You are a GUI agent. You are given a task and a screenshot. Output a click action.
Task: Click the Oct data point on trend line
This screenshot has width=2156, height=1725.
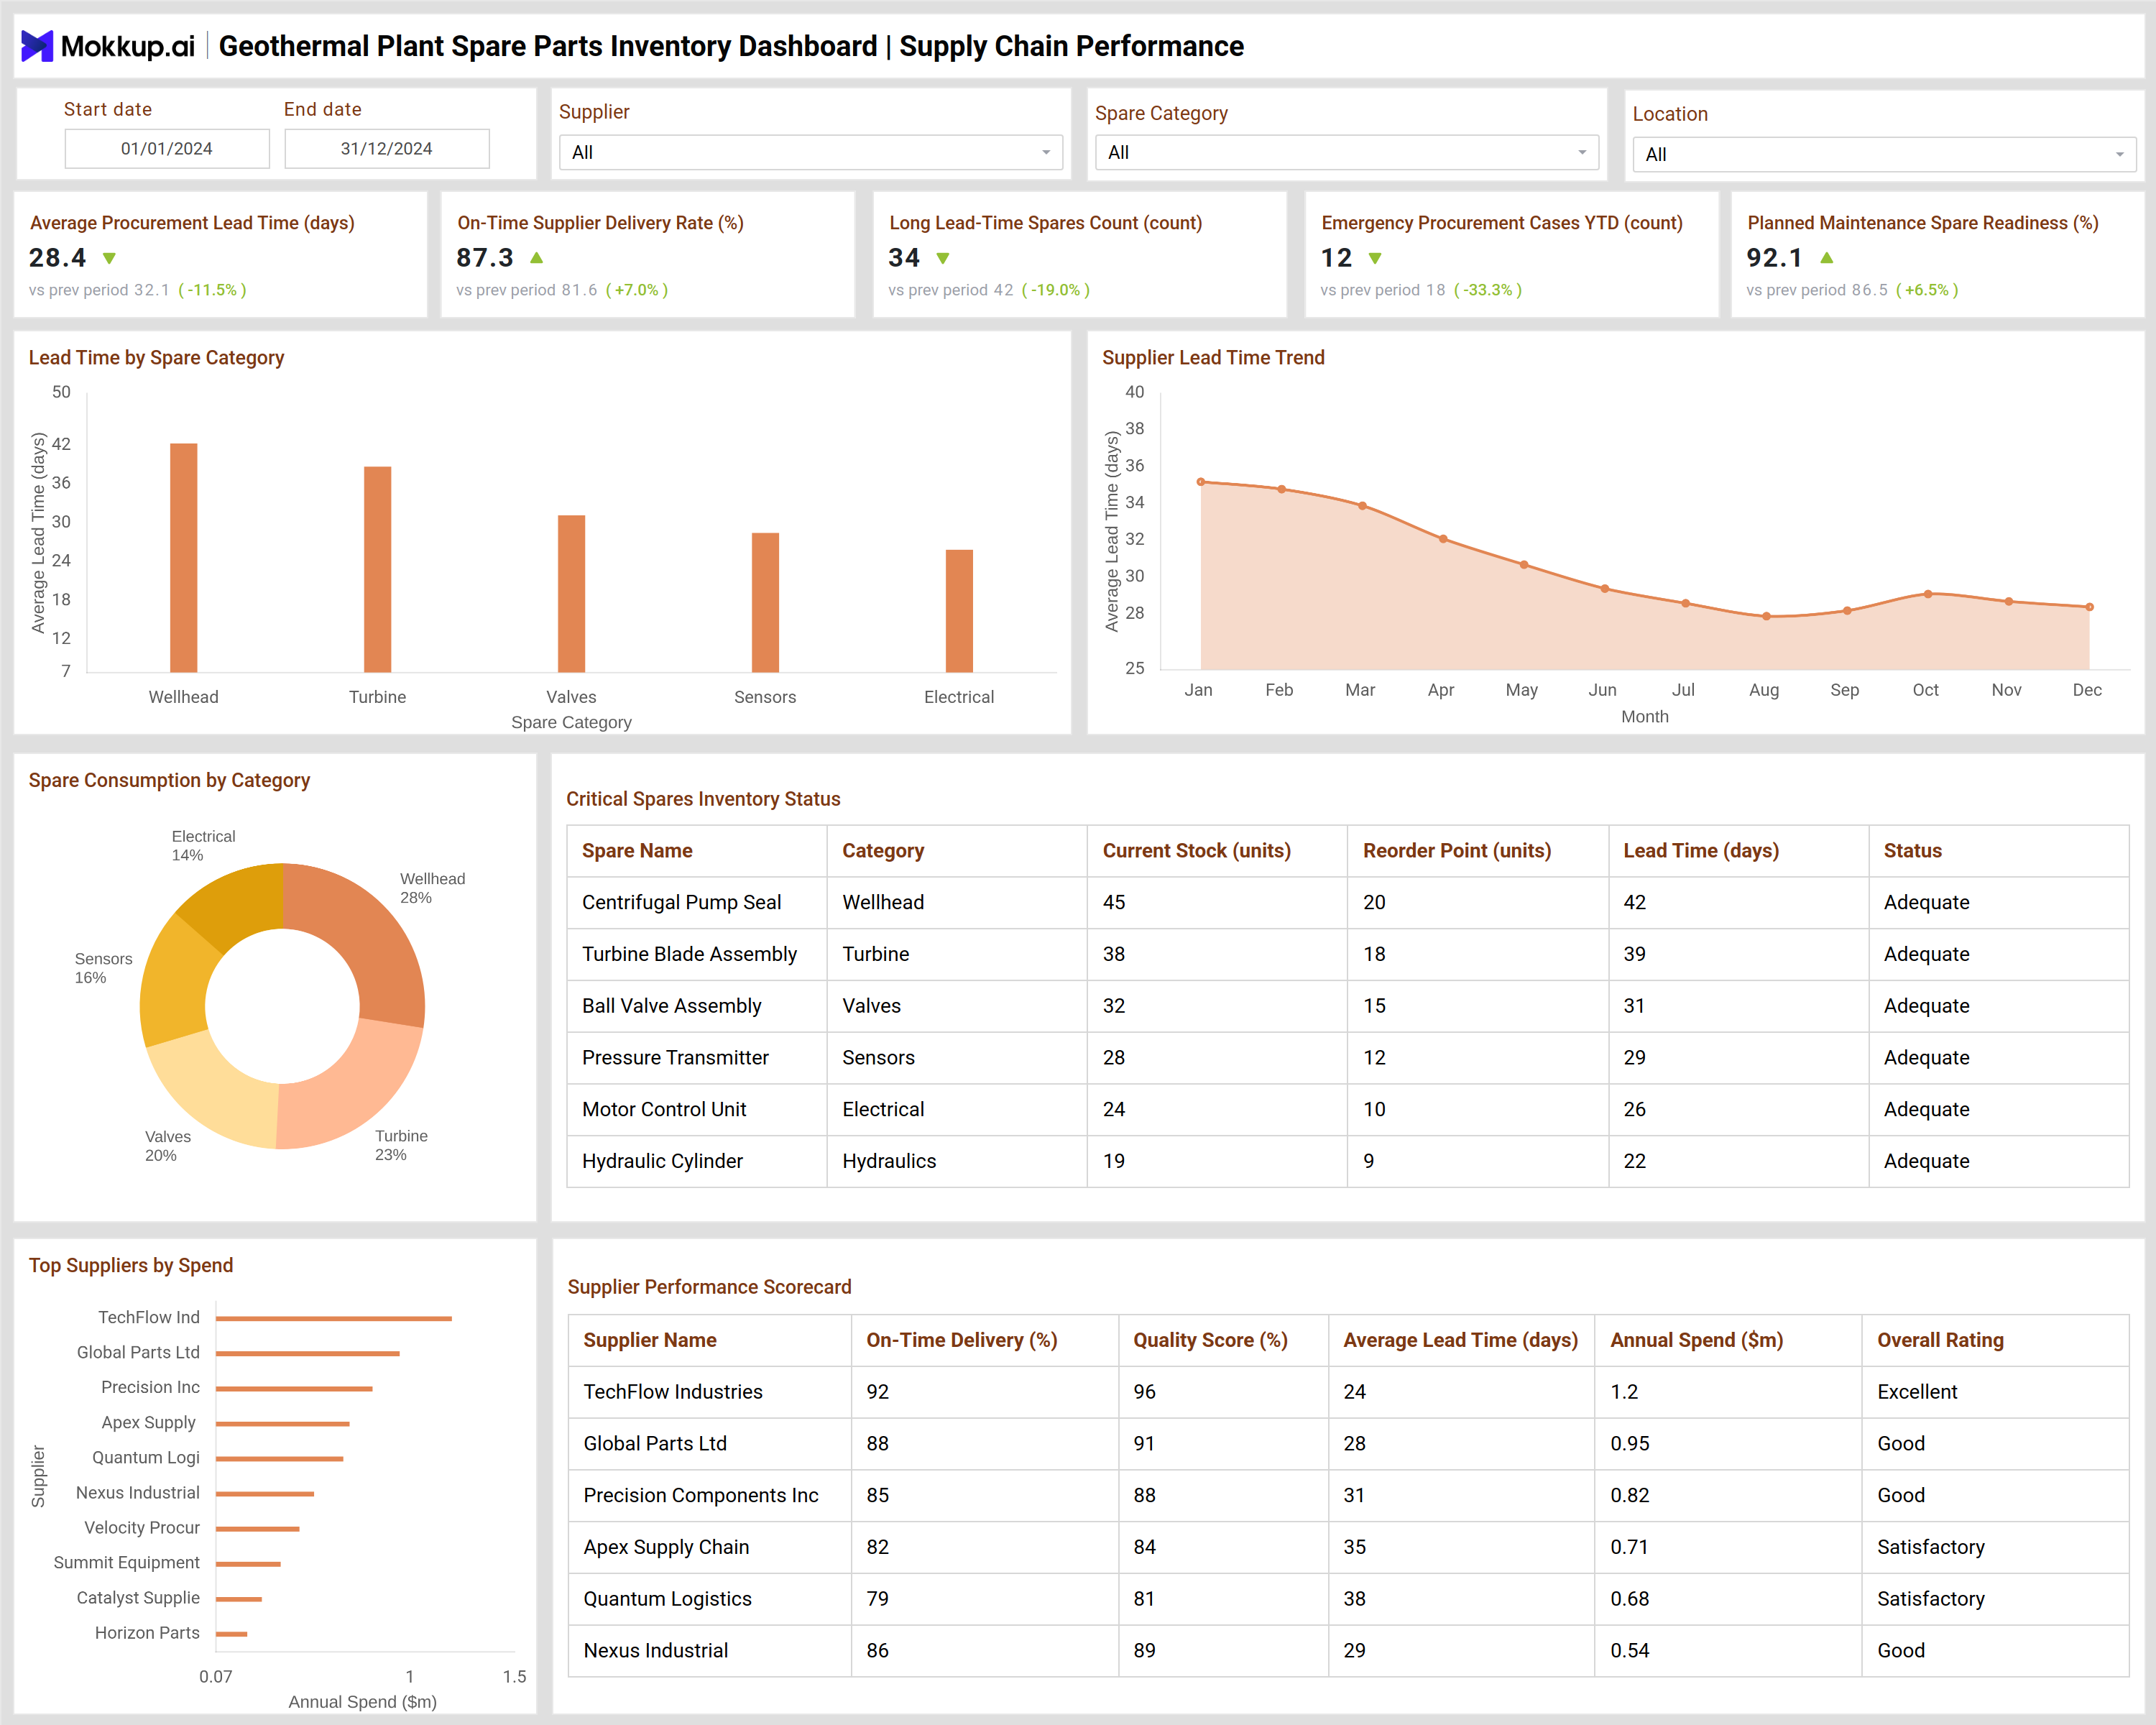pyautogui.click(x=1928, y=594)
